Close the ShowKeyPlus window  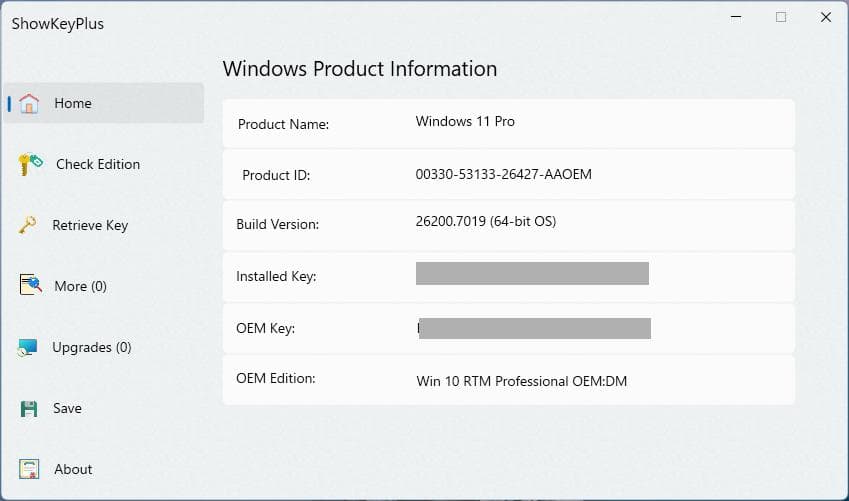coord(826,17)
